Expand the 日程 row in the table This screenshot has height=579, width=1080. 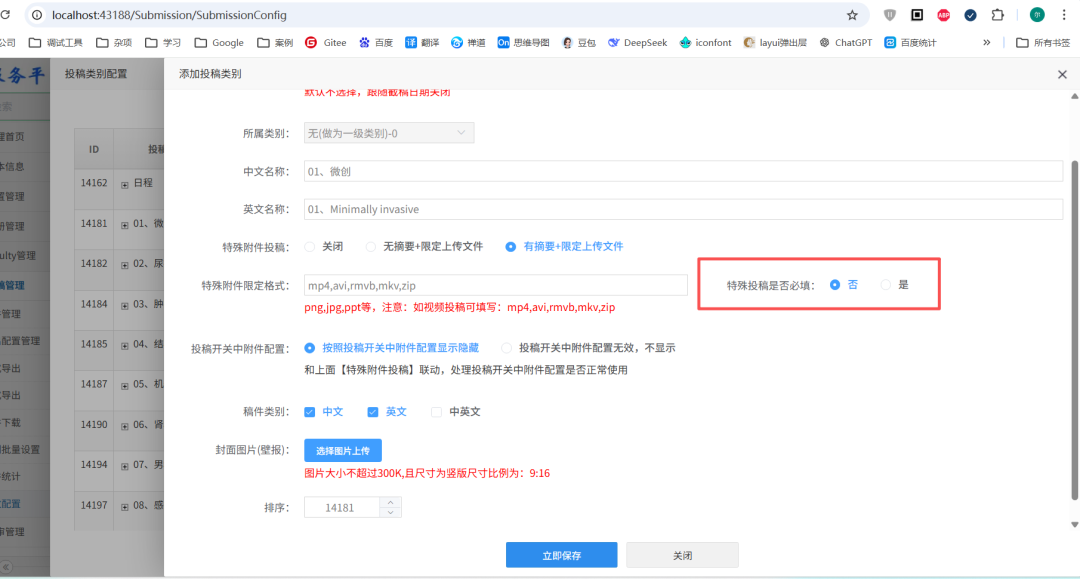click(125, 184)
